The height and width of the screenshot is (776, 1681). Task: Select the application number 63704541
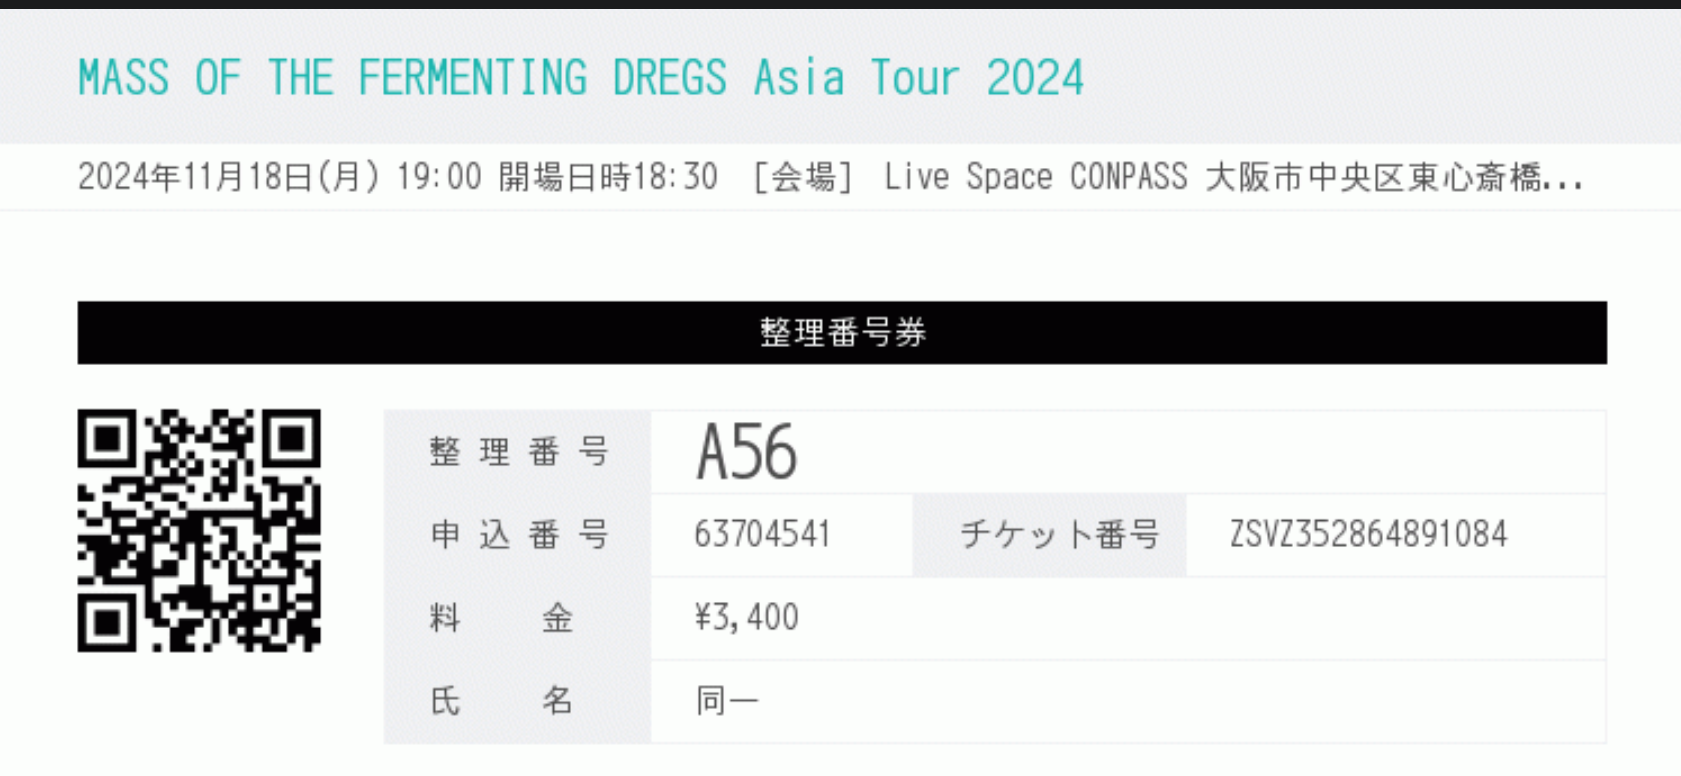pos(762,535)
